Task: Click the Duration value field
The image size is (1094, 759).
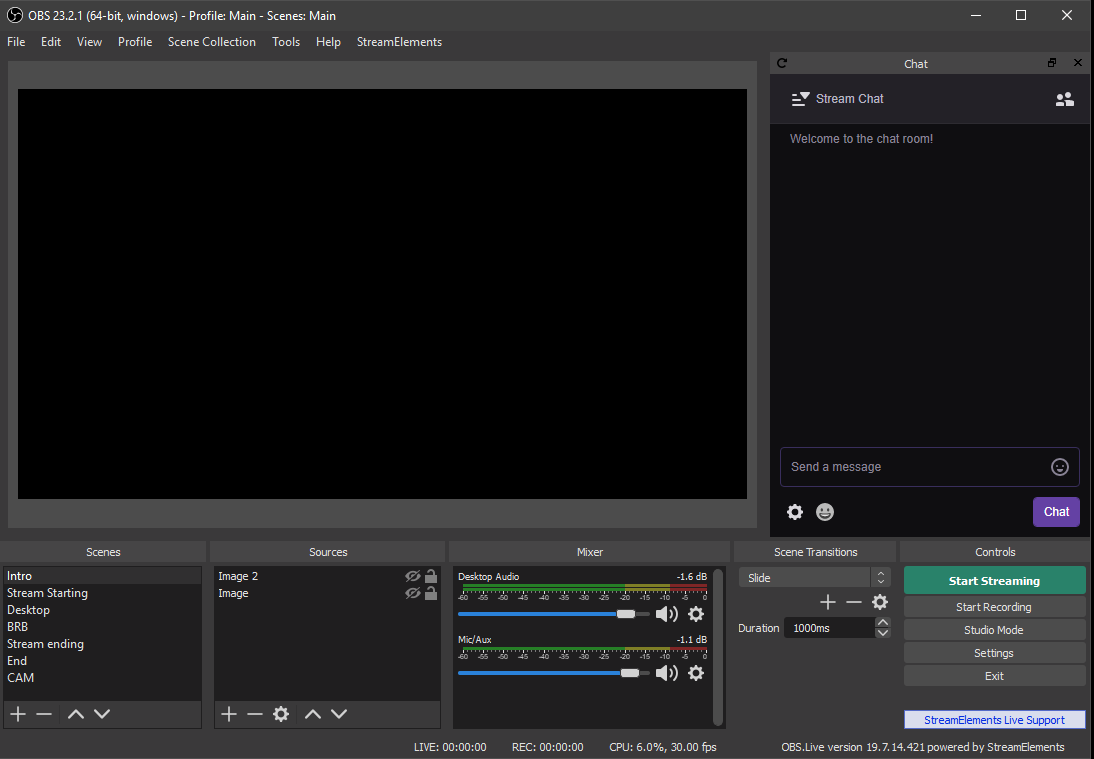Action: tap(830, 628)
